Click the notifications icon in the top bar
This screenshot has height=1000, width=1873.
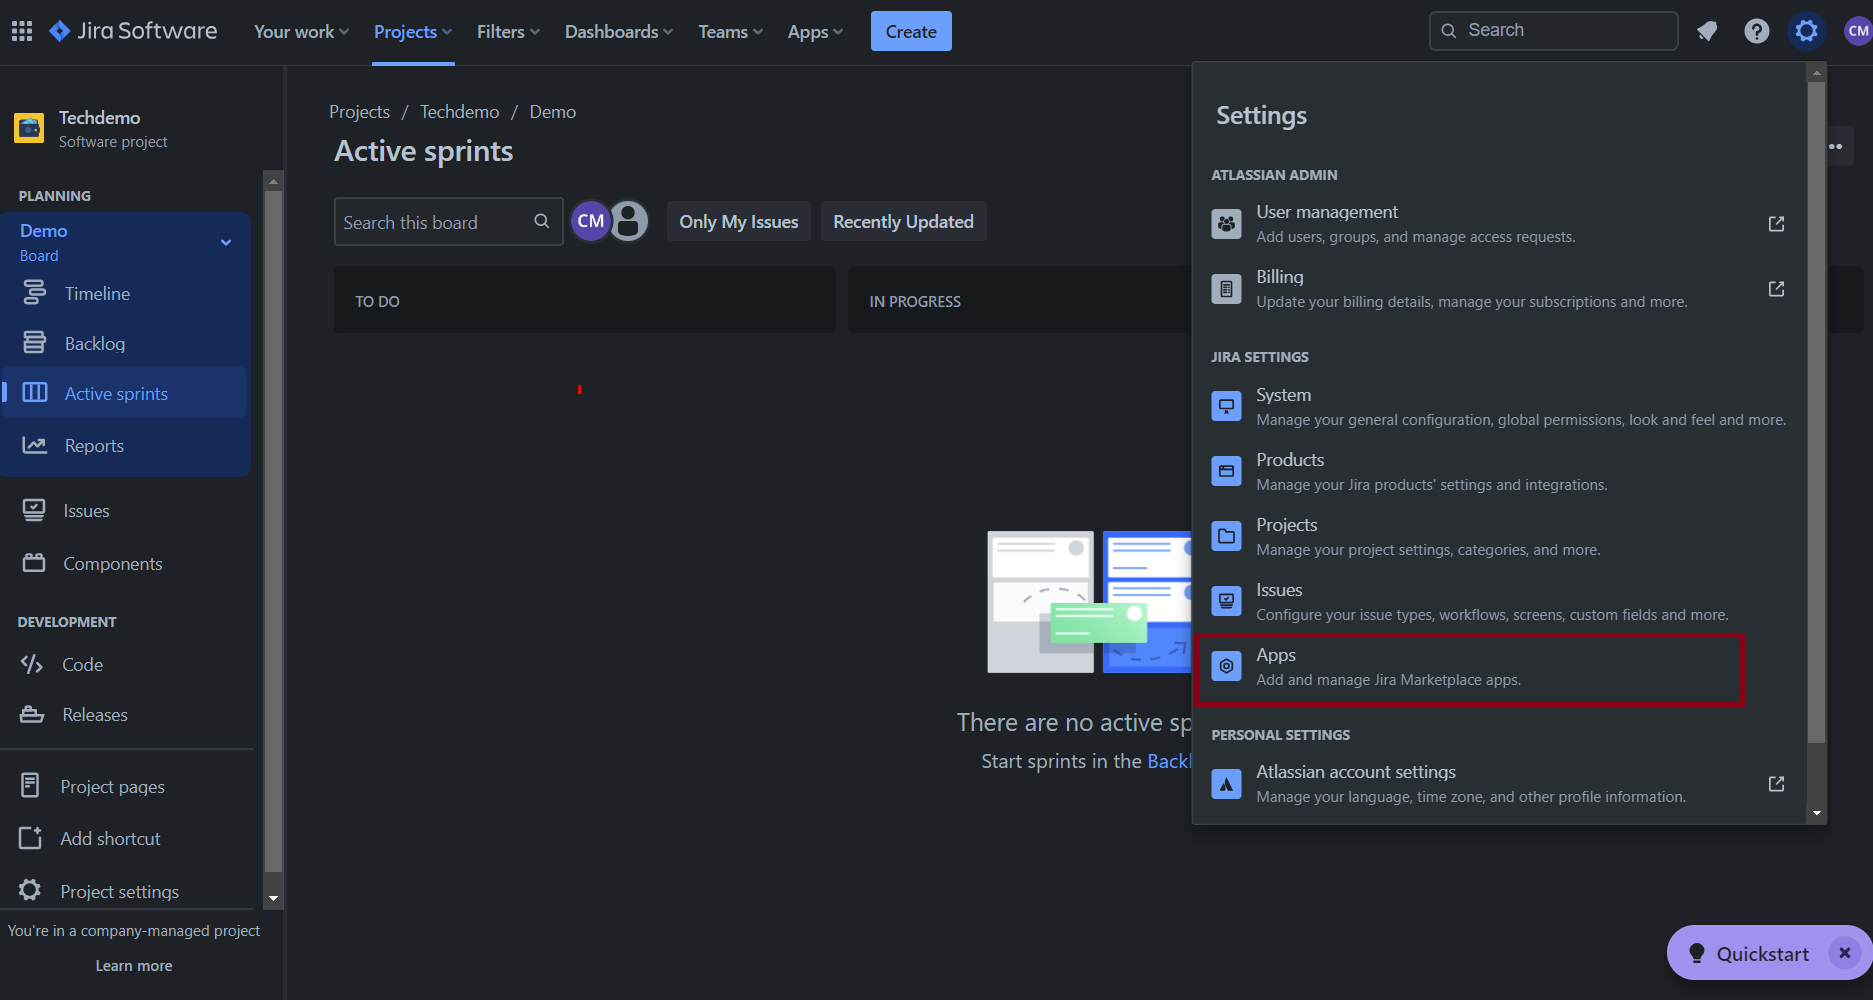coord(1707,31)
